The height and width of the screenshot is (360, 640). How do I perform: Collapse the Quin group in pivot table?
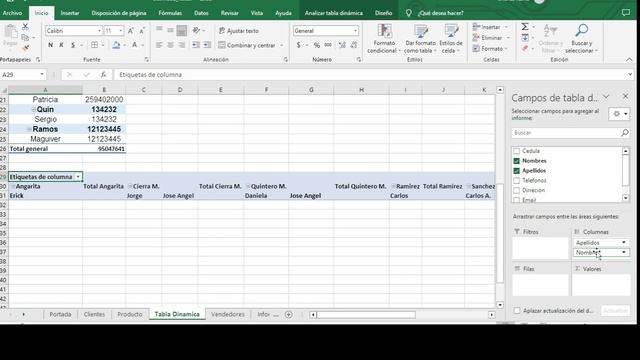33,109
